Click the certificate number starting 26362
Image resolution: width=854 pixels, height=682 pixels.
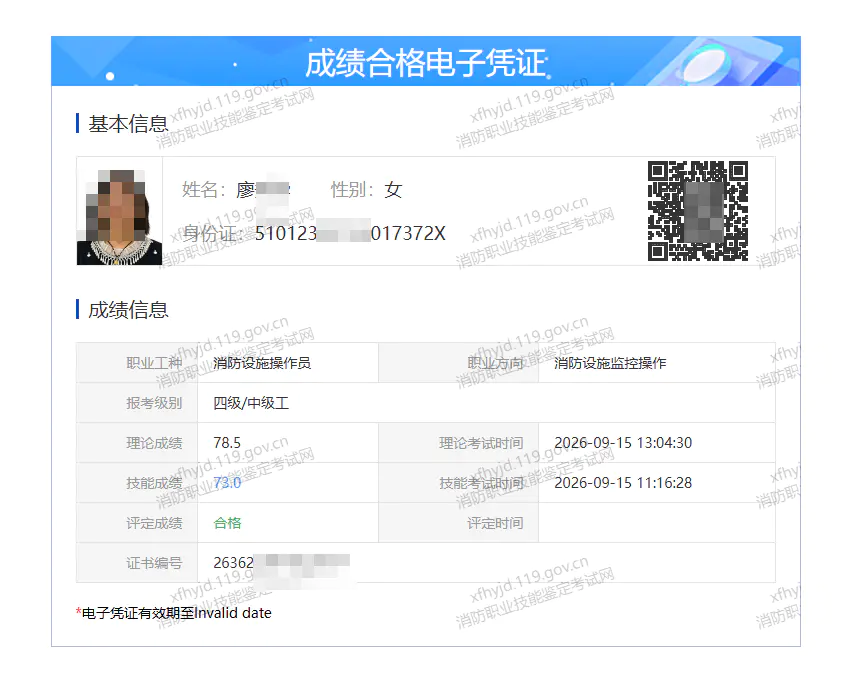click(x=282, y=562)
